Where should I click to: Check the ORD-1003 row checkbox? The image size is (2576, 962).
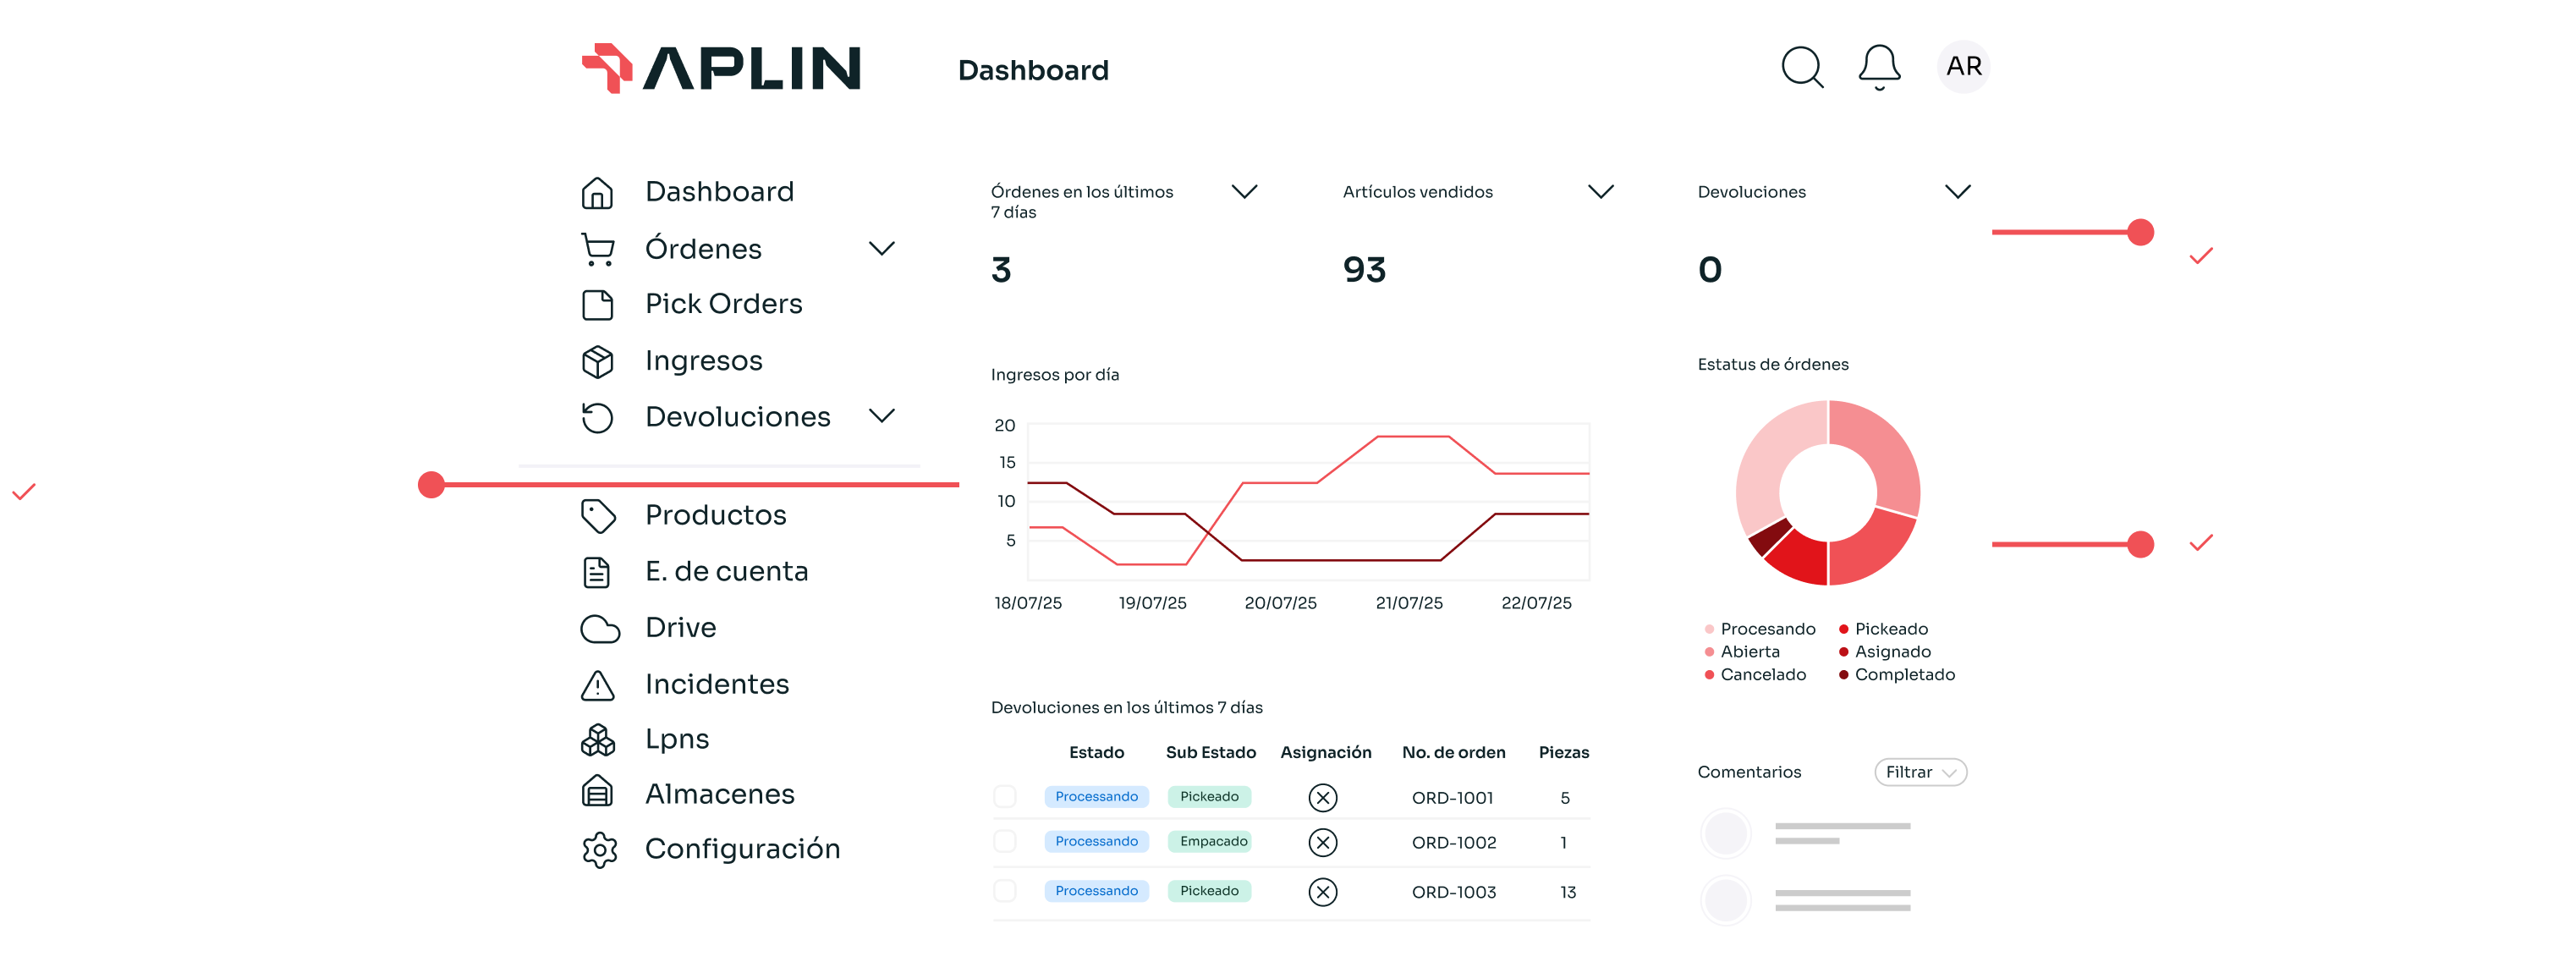(1004, 890)
